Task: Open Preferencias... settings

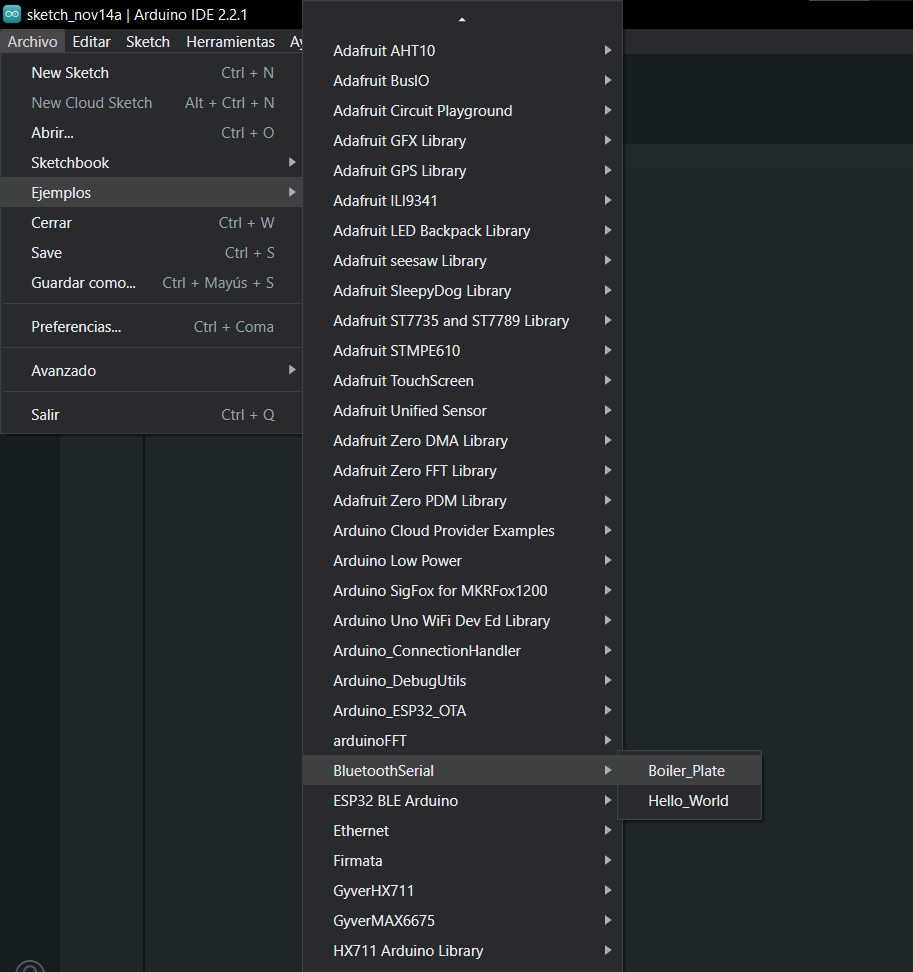Action: (152, 327)
